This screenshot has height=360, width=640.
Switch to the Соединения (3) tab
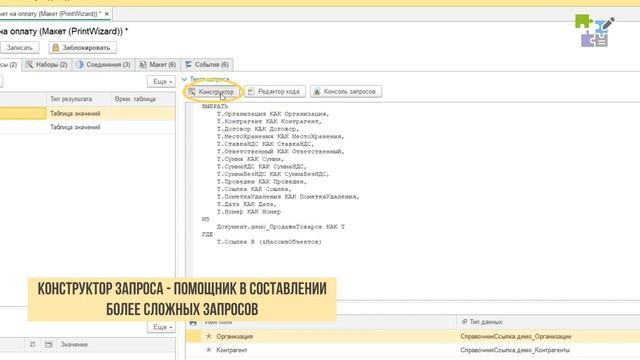(x=103, y=64)
